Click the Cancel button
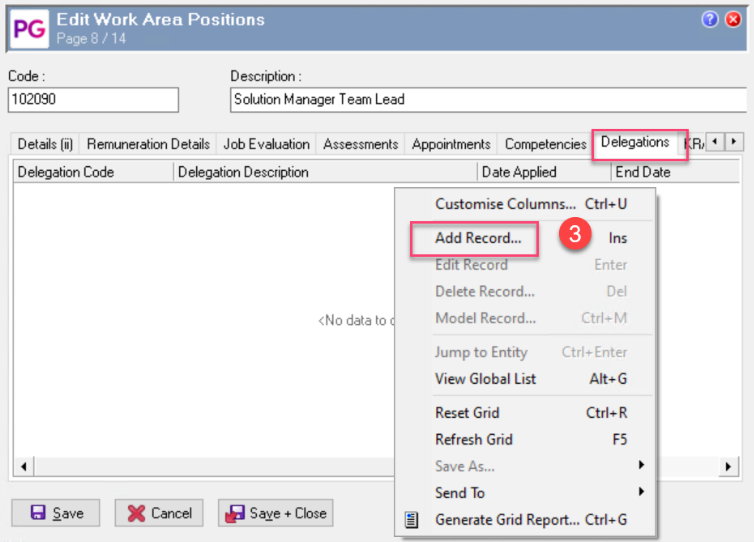Image resolution: width=754 pixels, height=542 pixels. click(159, 513)
